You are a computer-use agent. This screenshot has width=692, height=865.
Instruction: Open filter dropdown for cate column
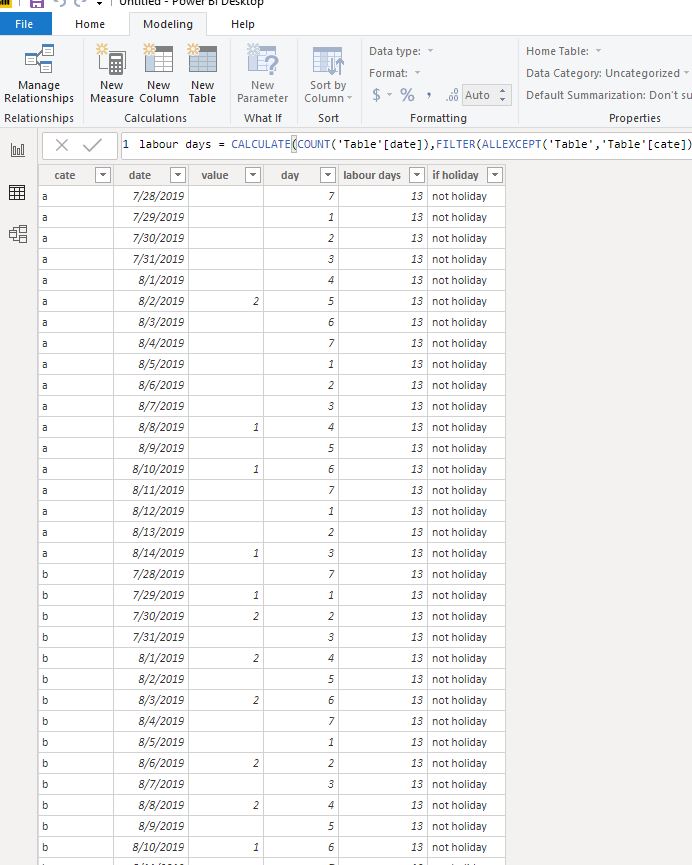coord(103,175)
